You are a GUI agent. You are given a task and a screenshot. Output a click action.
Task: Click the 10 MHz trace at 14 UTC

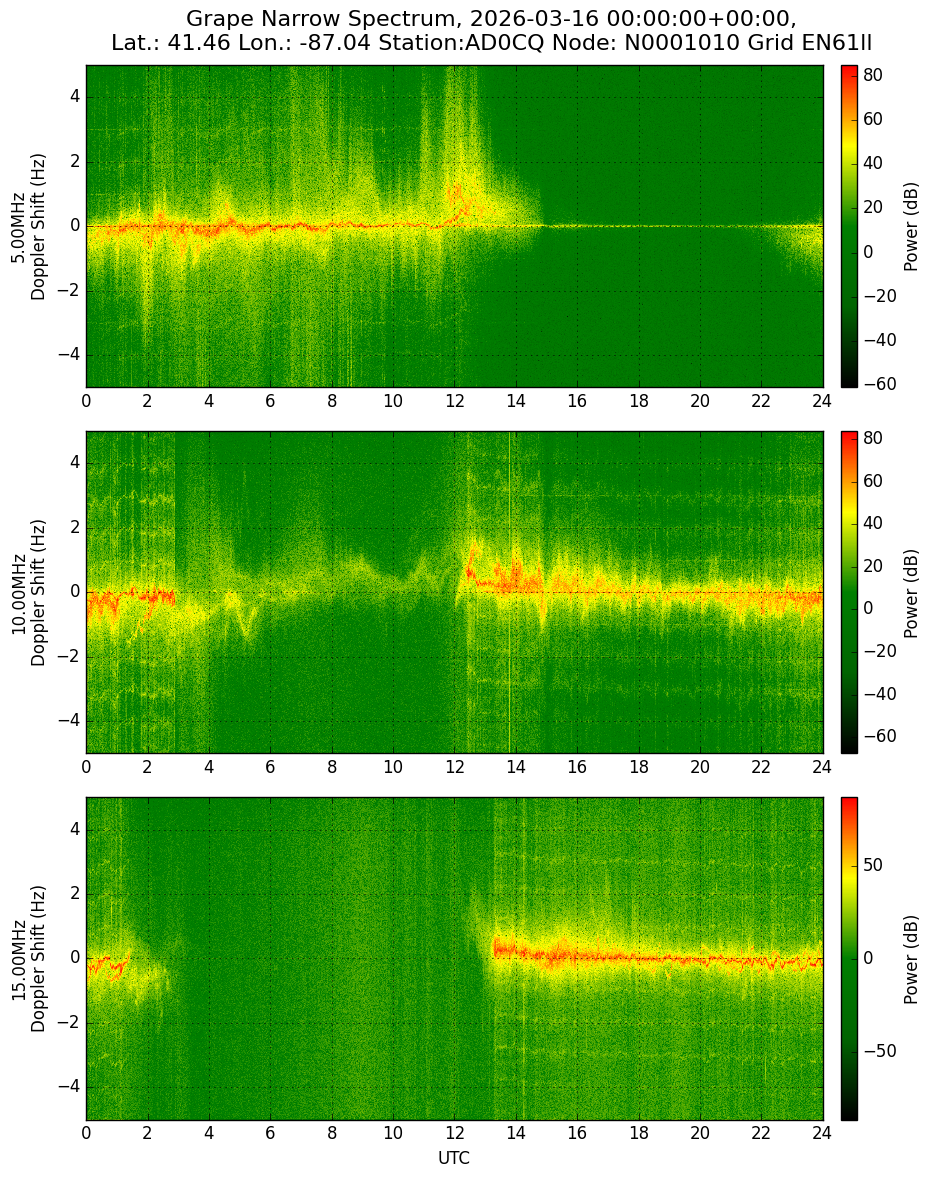click(x=515, y=578)
